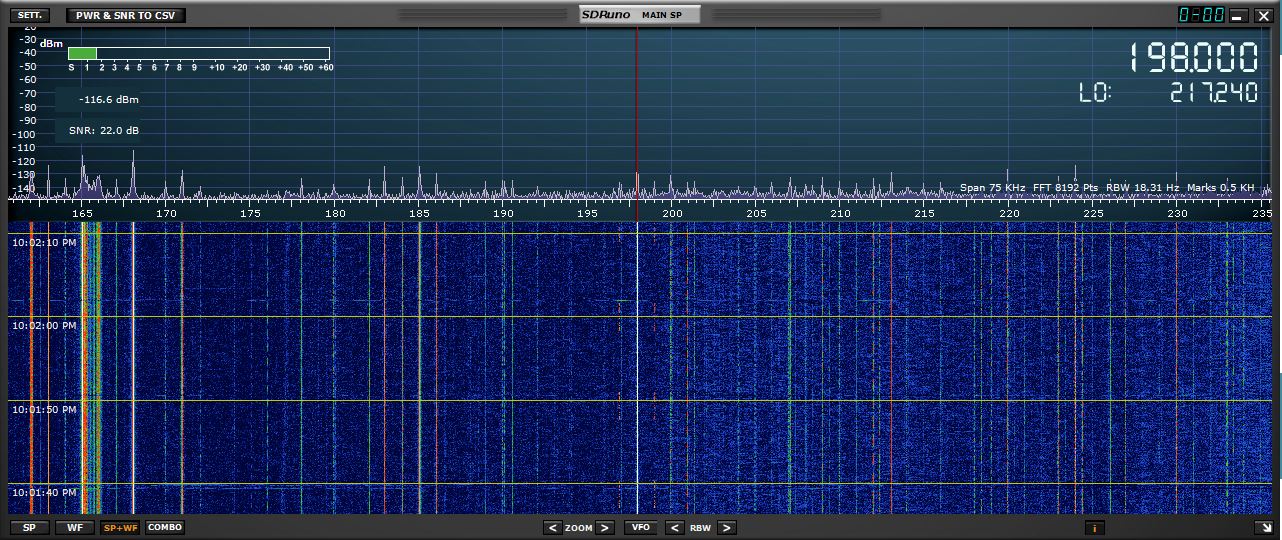Image resolution: width=1282 pixels, height=540 pixels.
Task: Click the 10:02:10 PM waterfall timestamp
Action: point(43,242)
